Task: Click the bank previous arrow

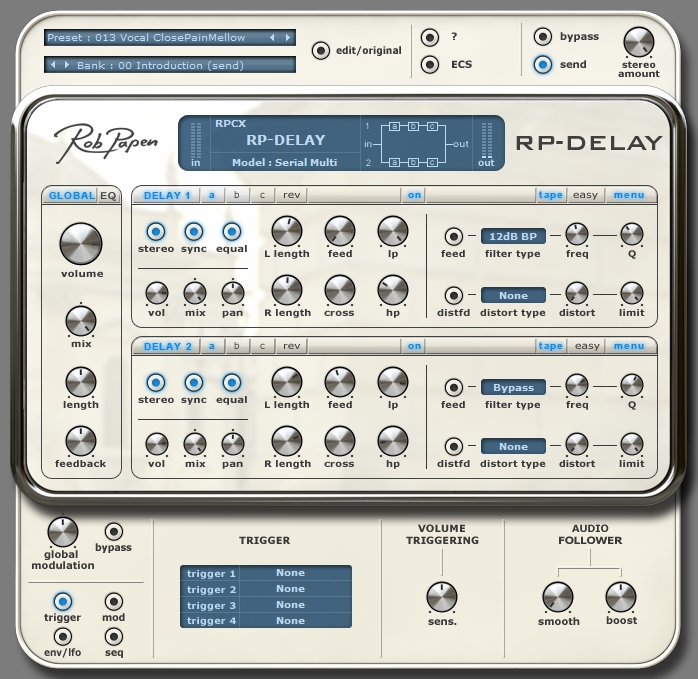Action: (x=53, y=65)
